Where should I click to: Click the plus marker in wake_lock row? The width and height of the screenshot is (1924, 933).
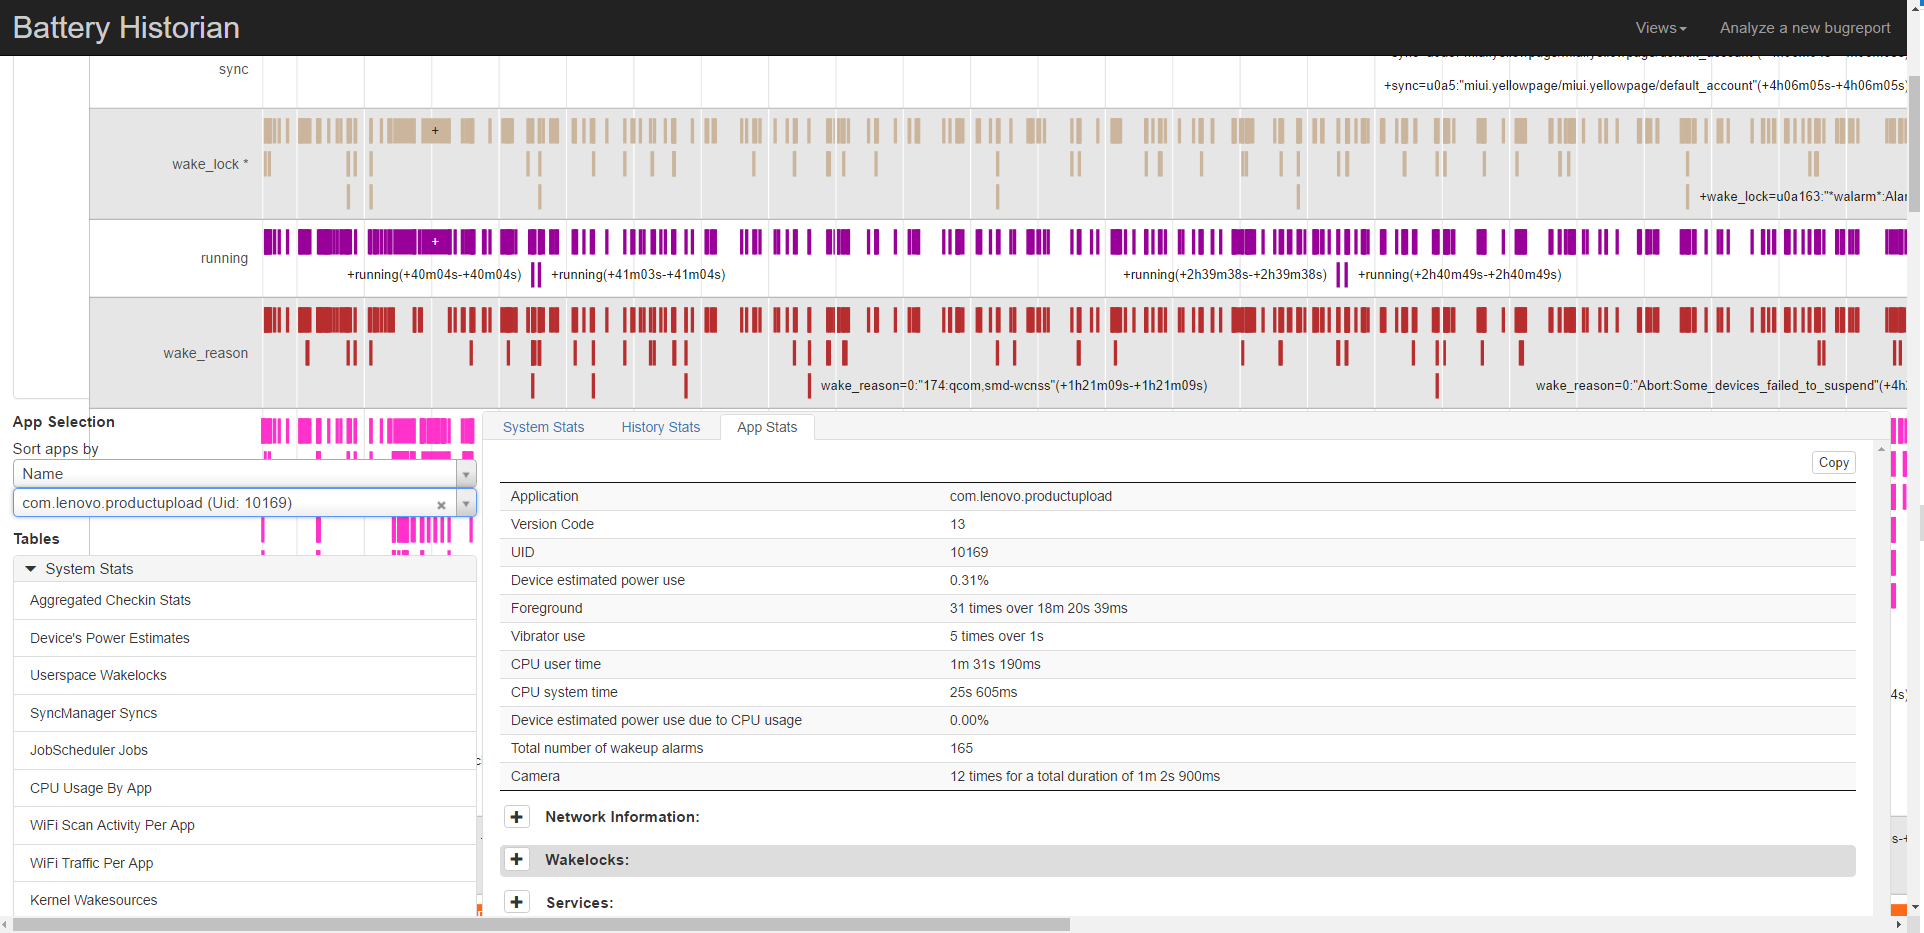(435, 130)
